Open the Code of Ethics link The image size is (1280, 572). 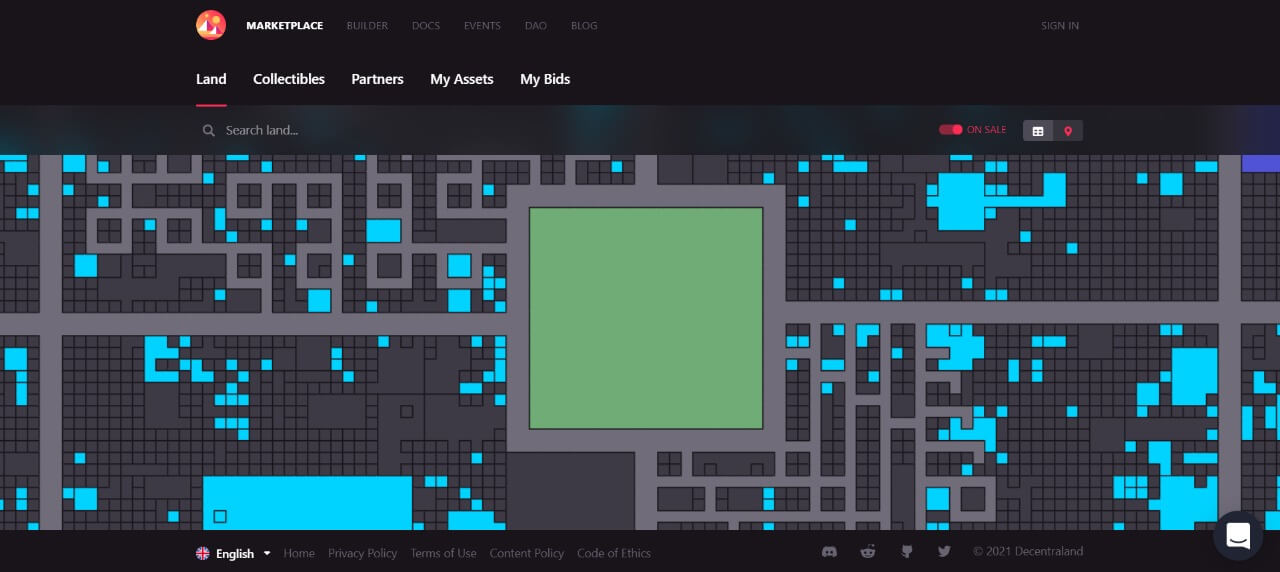[613, 553]
